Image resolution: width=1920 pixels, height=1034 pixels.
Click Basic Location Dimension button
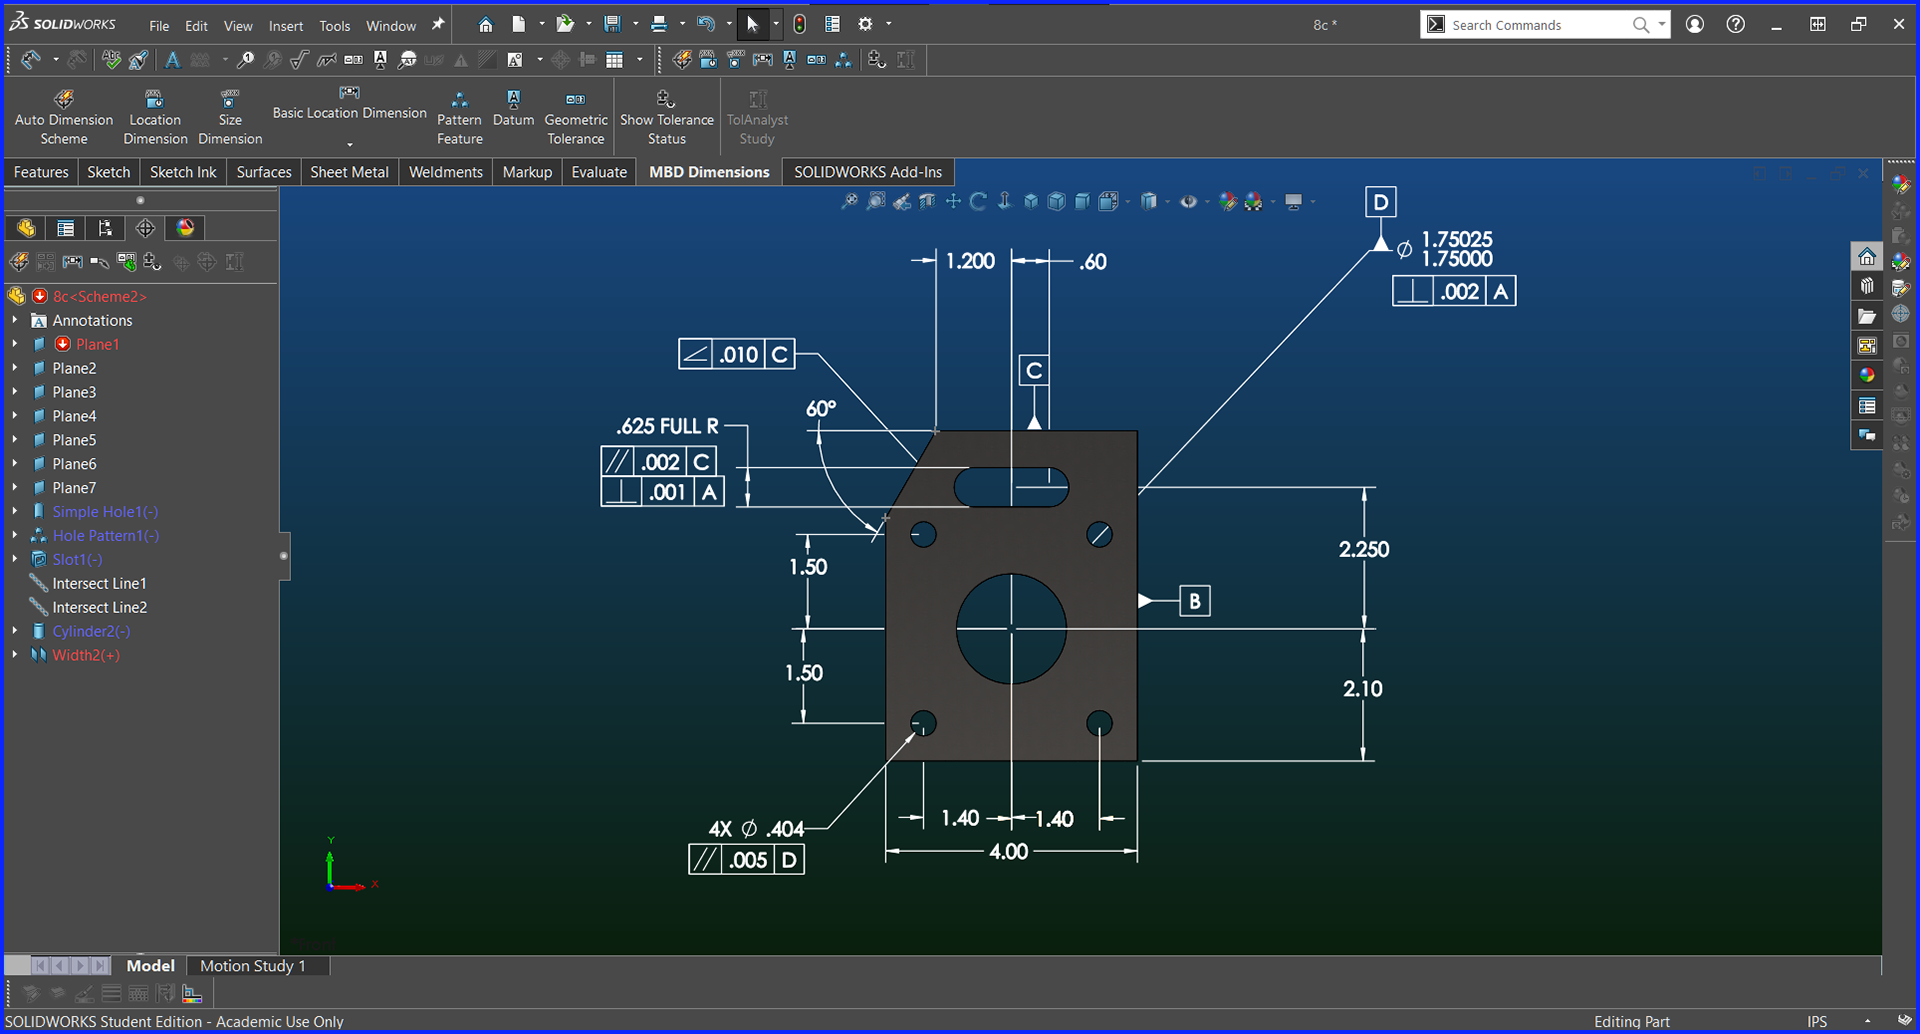coord(349,104)
